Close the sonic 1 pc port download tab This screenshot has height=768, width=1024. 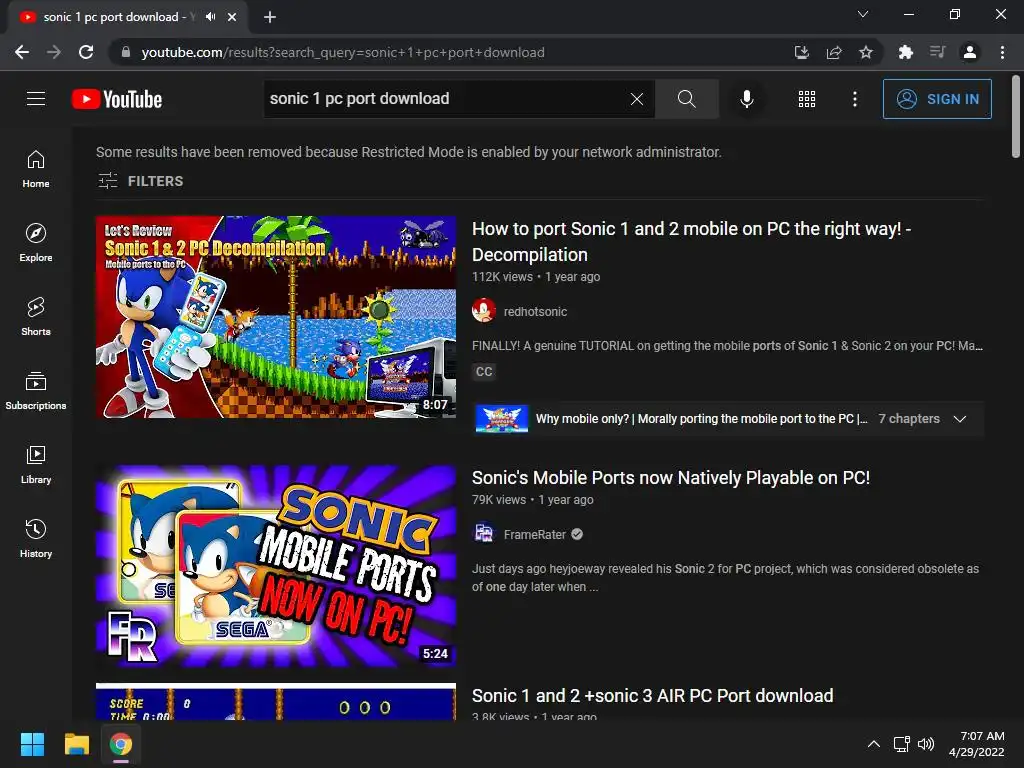click(232, 17)
